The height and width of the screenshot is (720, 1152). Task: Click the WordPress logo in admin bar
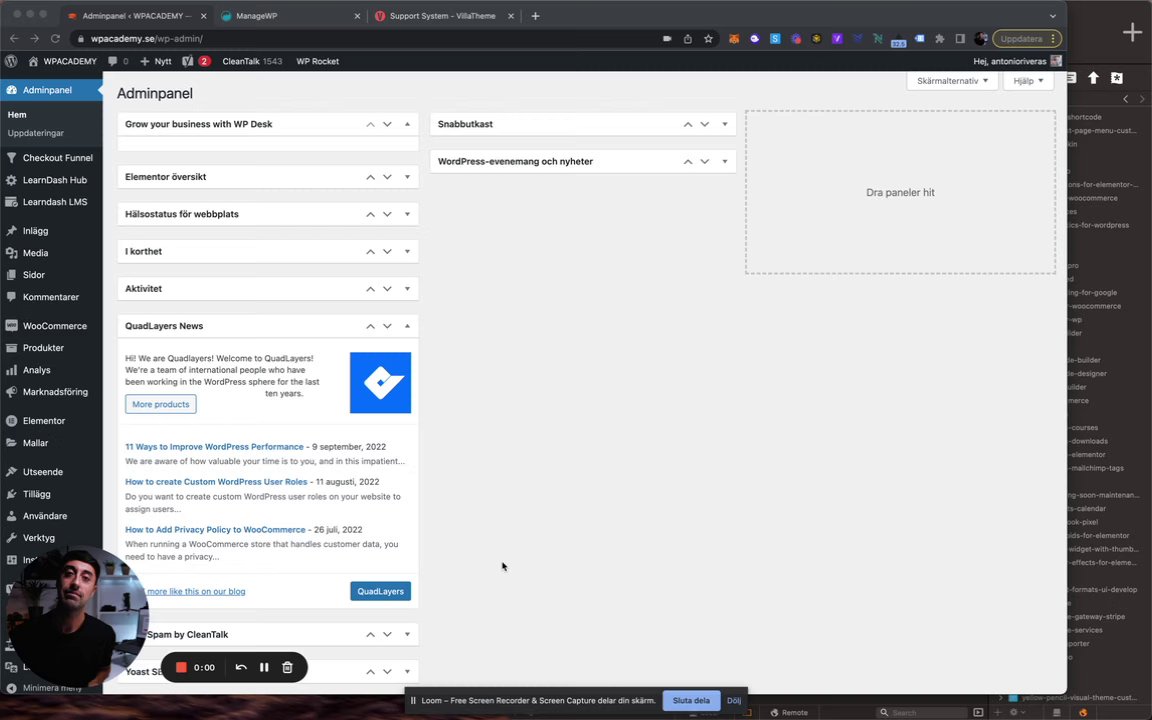11,61
